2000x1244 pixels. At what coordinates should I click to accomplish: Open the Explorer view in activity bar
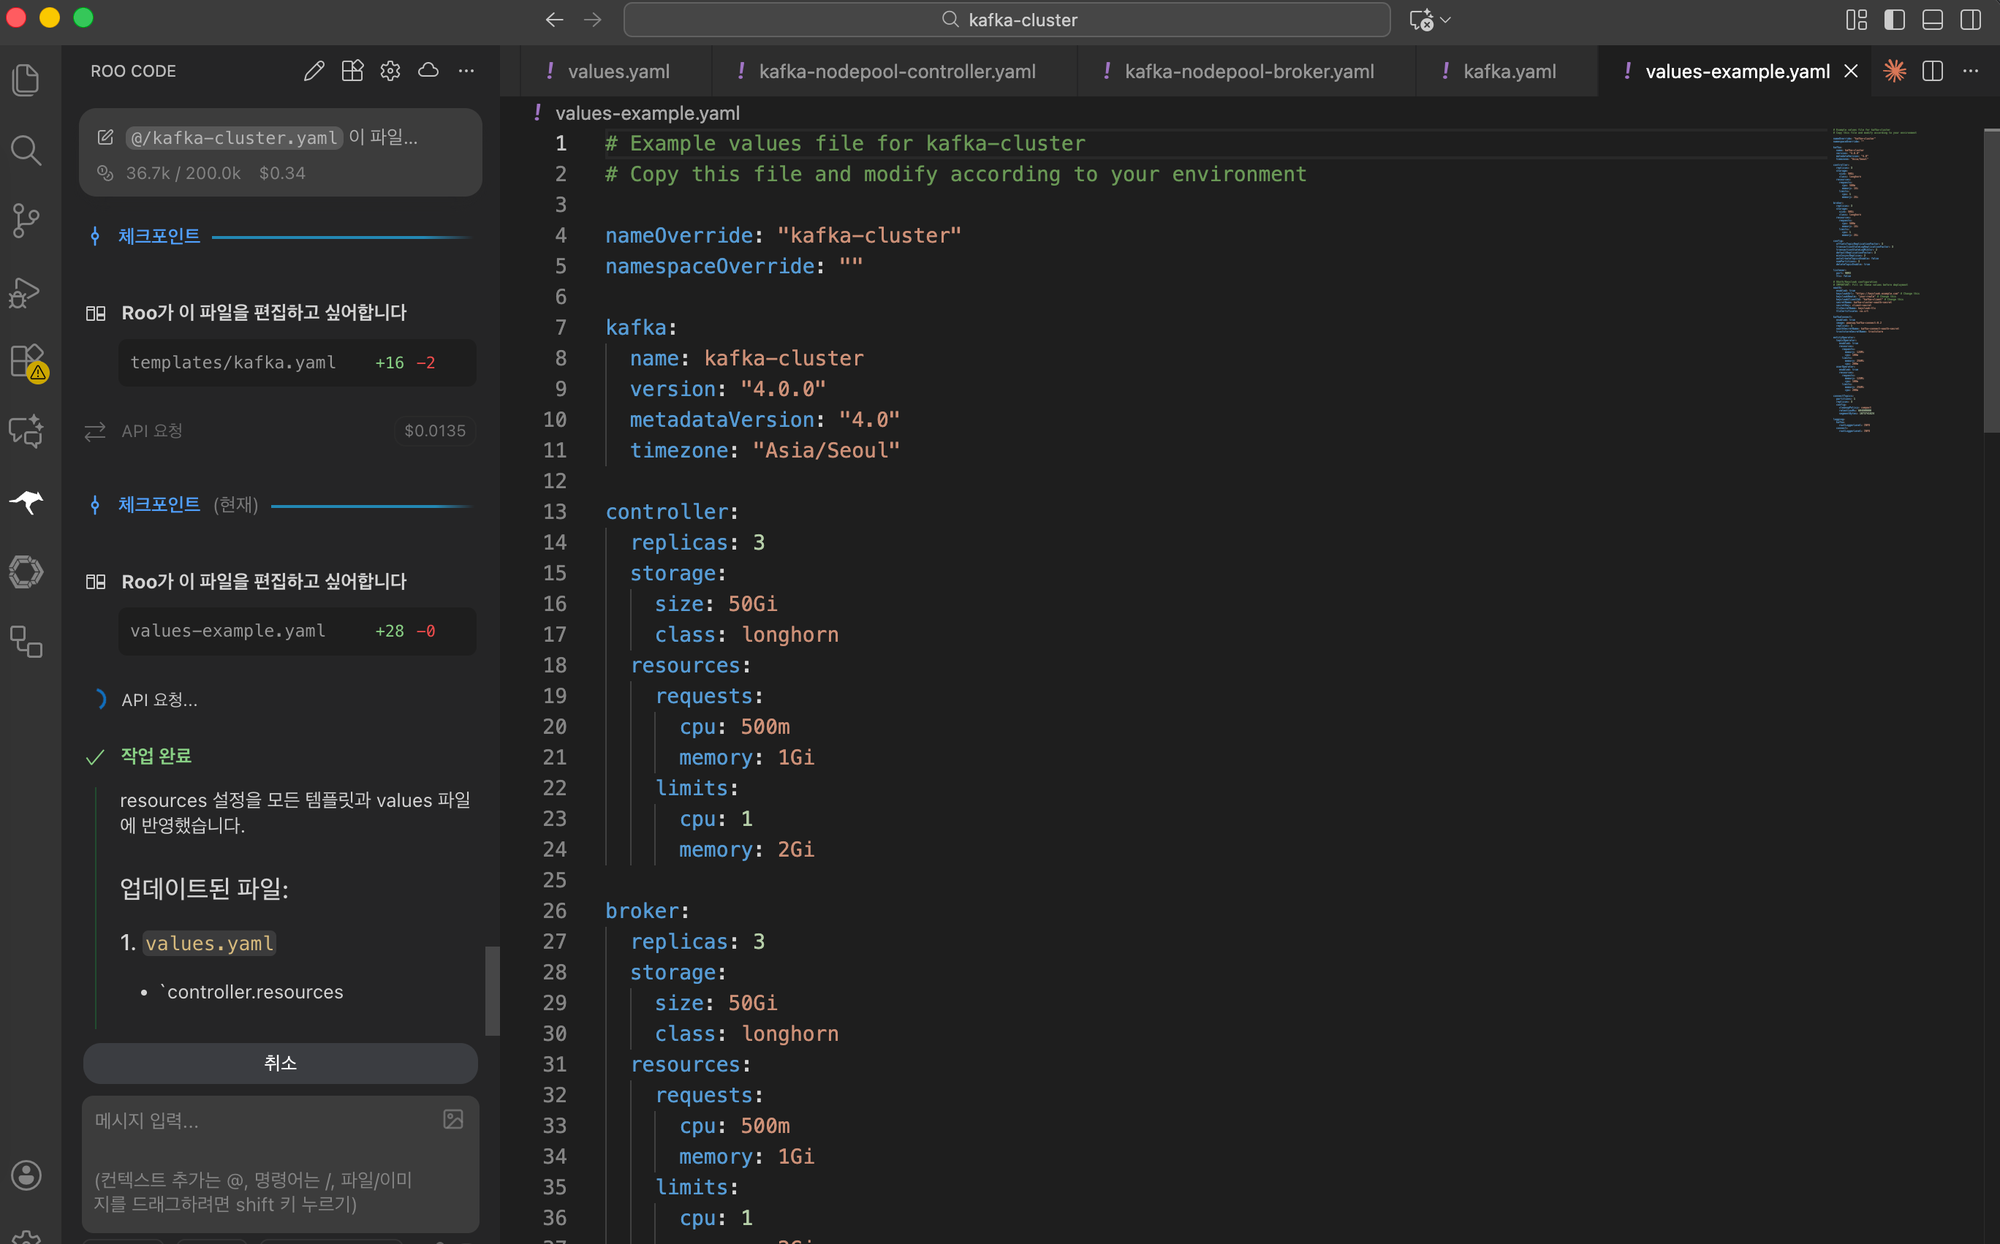(x=26, y=80)
